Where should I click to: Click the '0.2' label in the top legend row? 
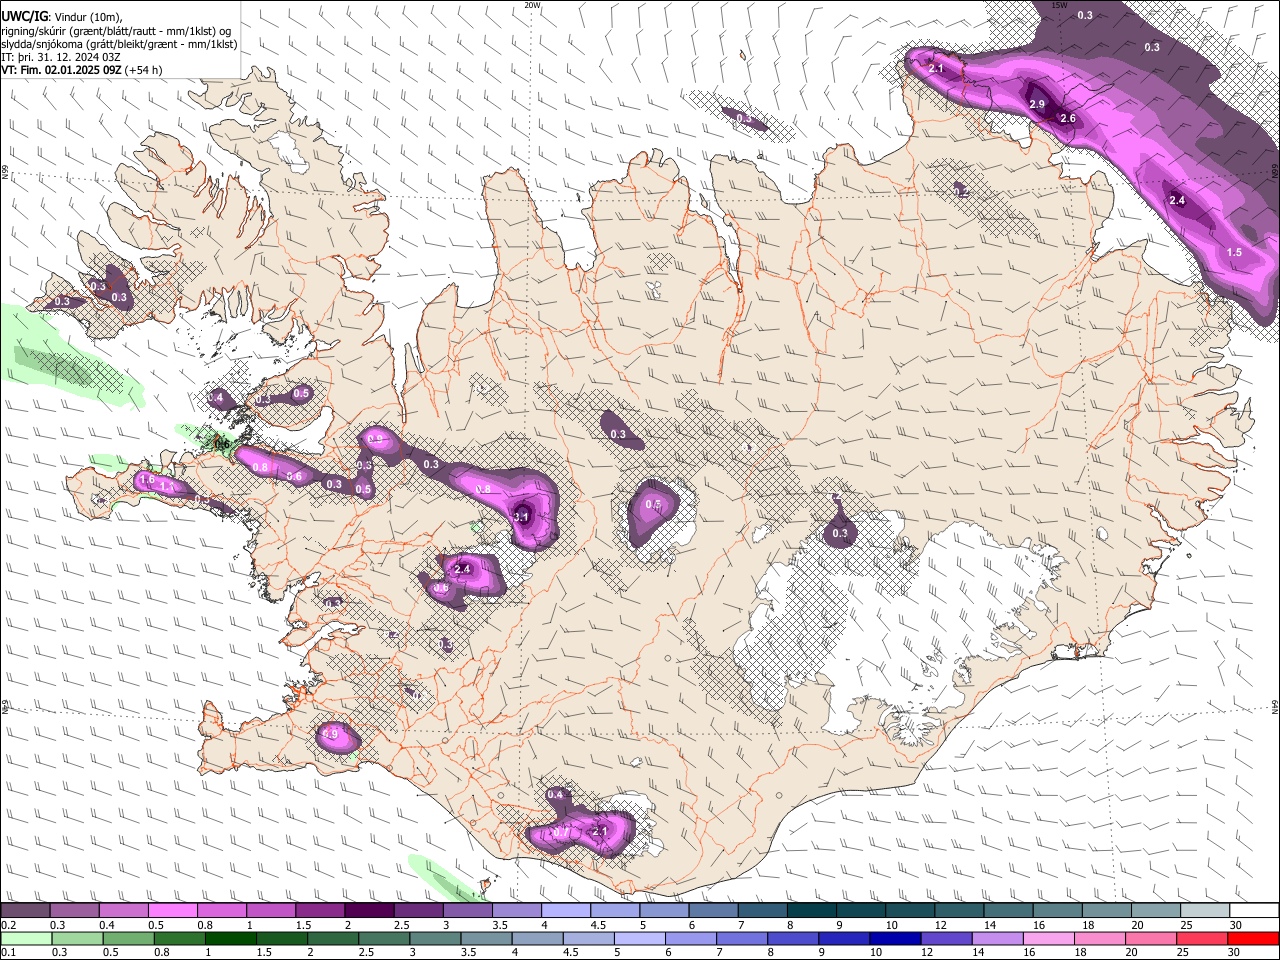[9, 925]
